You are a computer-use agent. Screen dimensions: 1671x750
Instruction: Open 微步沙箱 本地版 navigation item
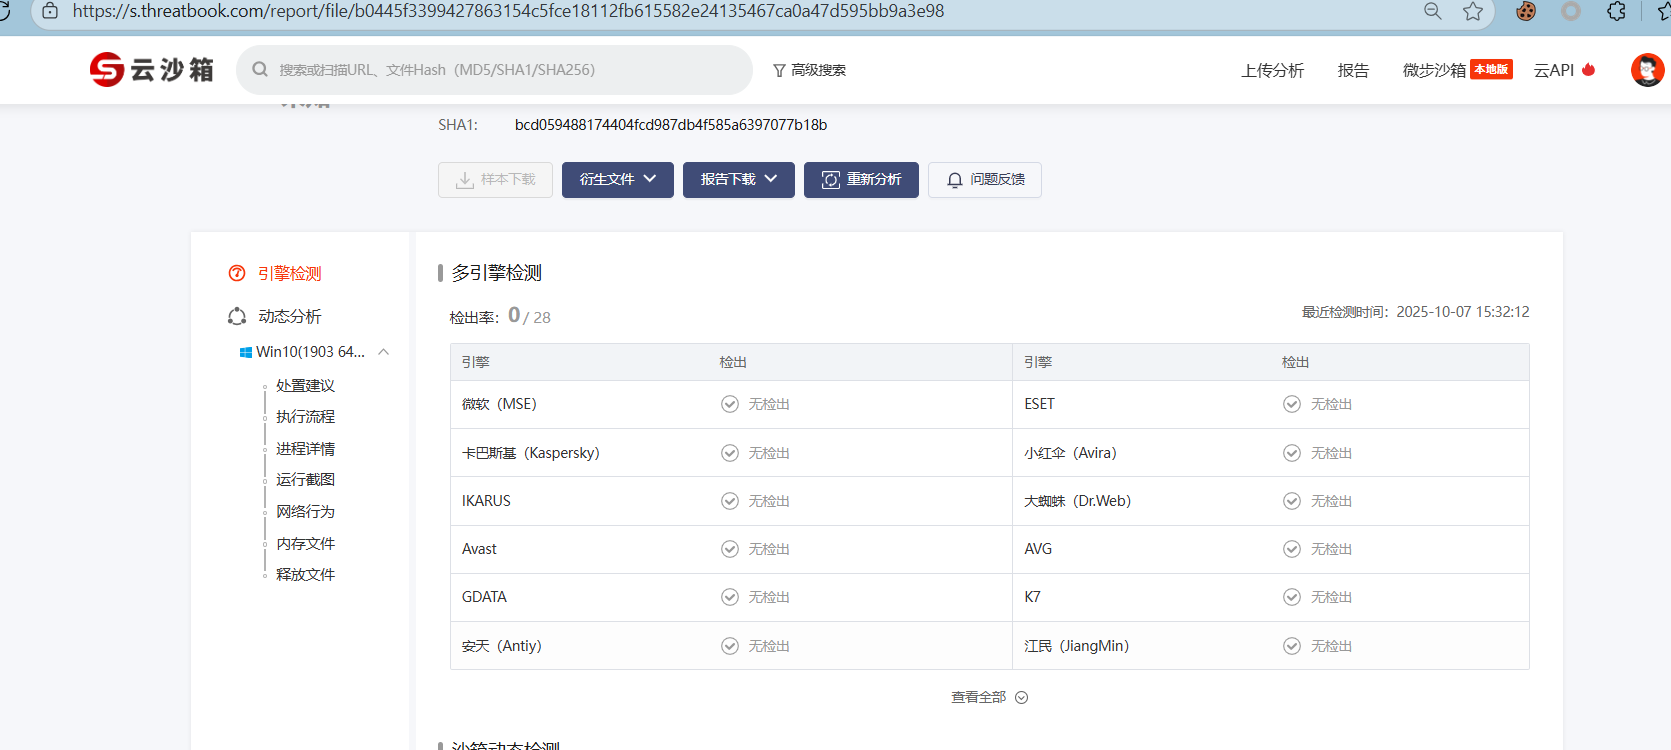(x=1457, y=70)
